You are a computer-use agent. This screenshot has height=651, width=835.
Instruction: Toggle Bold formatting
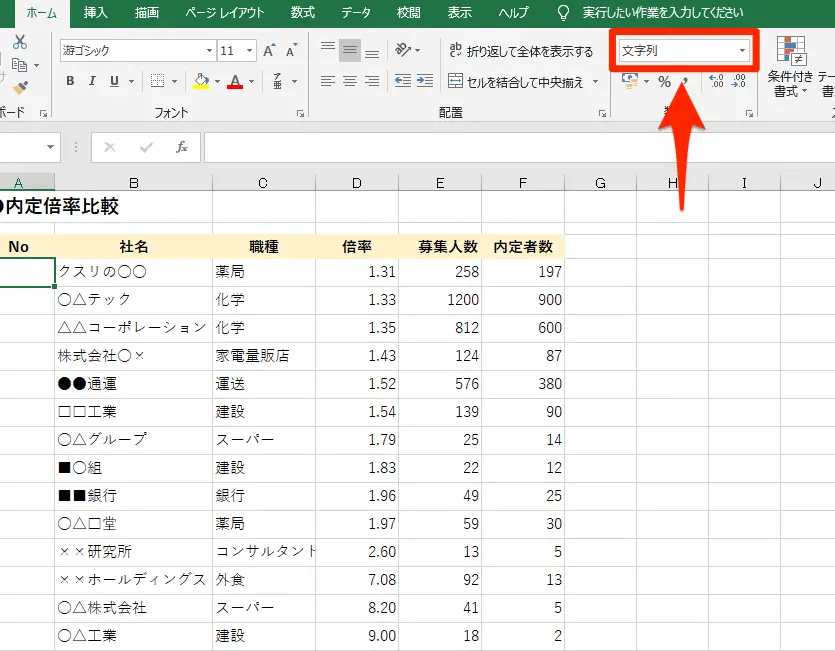coord(70,81)
